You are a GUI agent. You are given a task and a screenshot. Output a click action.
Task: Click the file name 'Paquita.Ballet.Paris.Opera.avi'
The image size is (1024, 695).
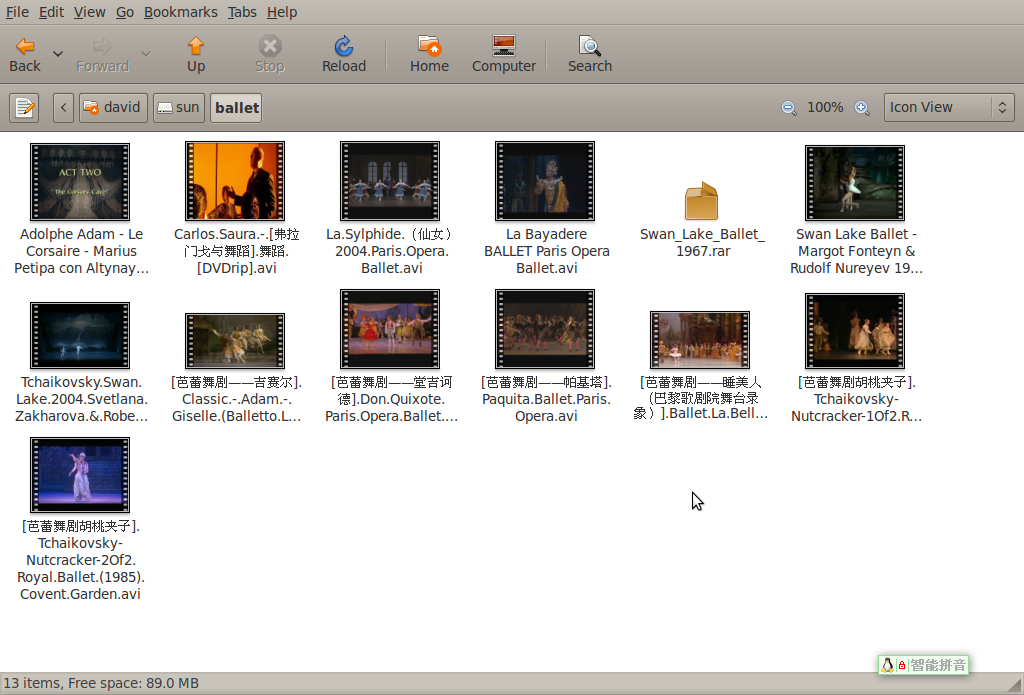tap(547, 399)
